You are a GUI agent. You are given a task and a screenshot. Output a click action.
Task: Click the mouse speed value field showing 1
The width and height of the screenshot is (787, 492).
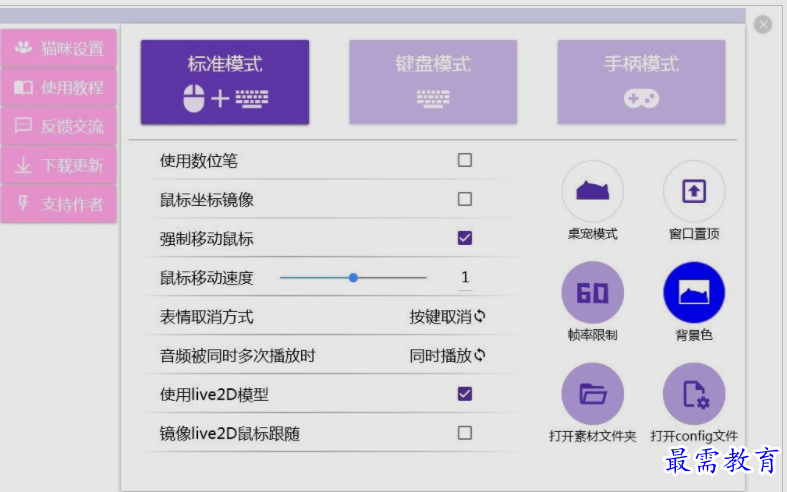pyautogui.click(x=465, y=277)
